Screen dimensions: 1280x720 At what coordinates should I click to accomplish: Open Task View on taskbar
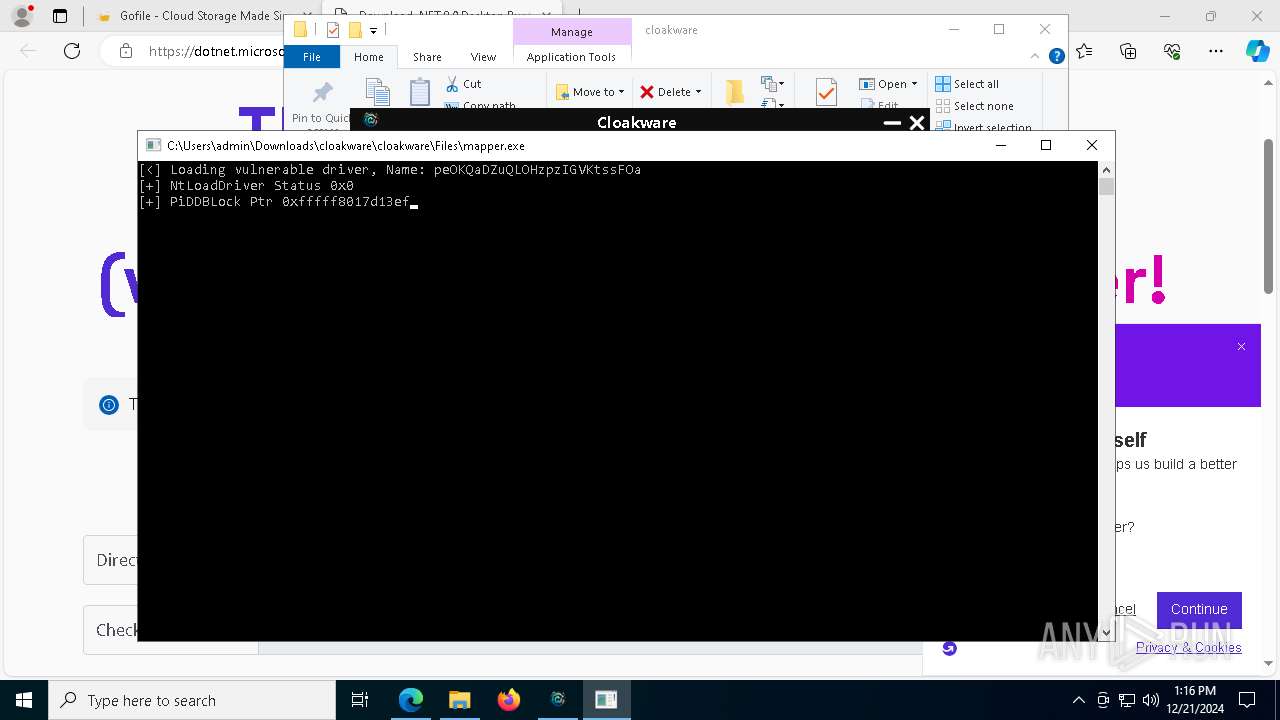[x=361, y=700]
